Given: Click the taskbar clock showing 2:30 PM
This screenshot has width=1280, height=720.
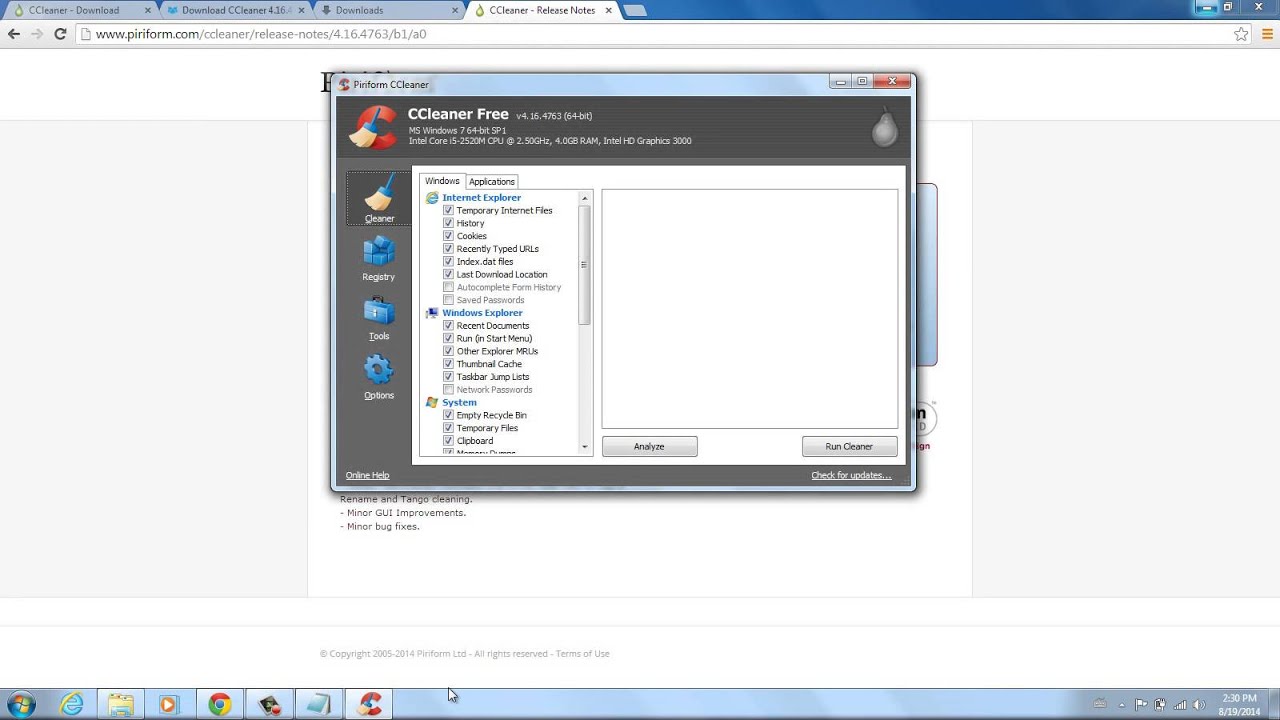Looking at the screenshot, I should 1240,705.
